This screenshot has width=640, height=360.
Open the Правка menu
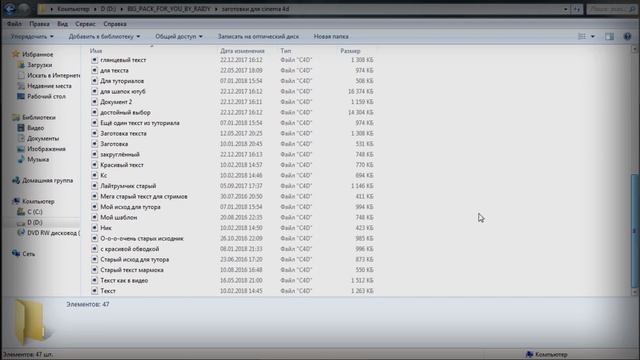pos(39,24)
